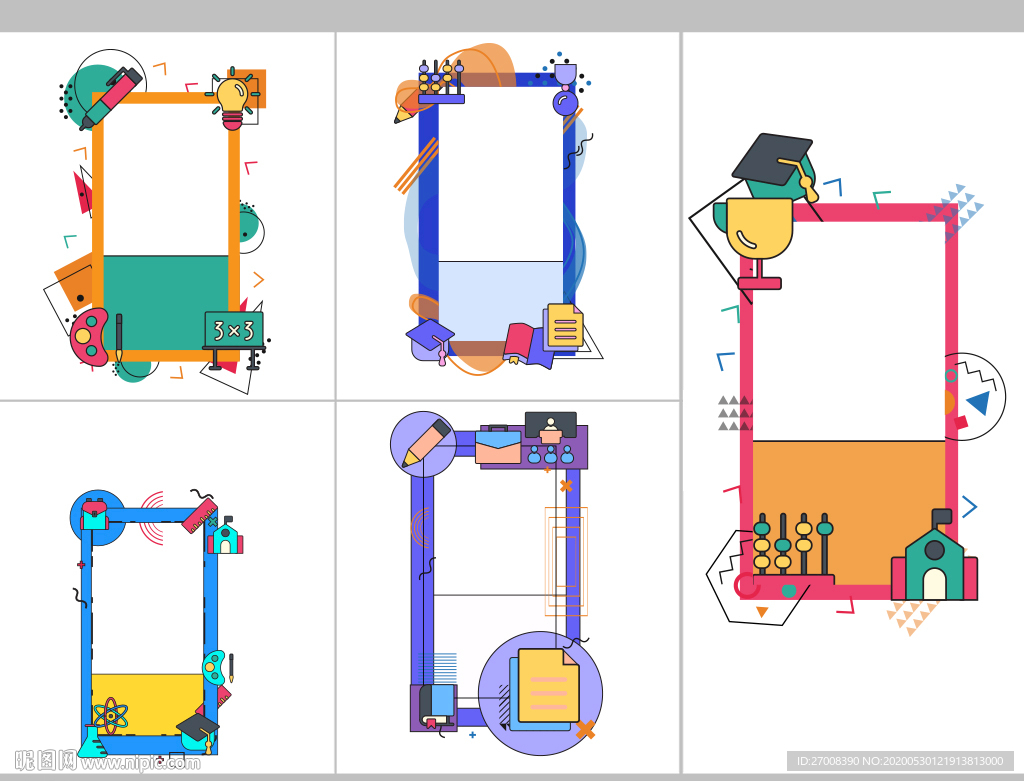Select the pink marker pen icon
Viewport: 1024px width, 781px height.
click(109, 98)
